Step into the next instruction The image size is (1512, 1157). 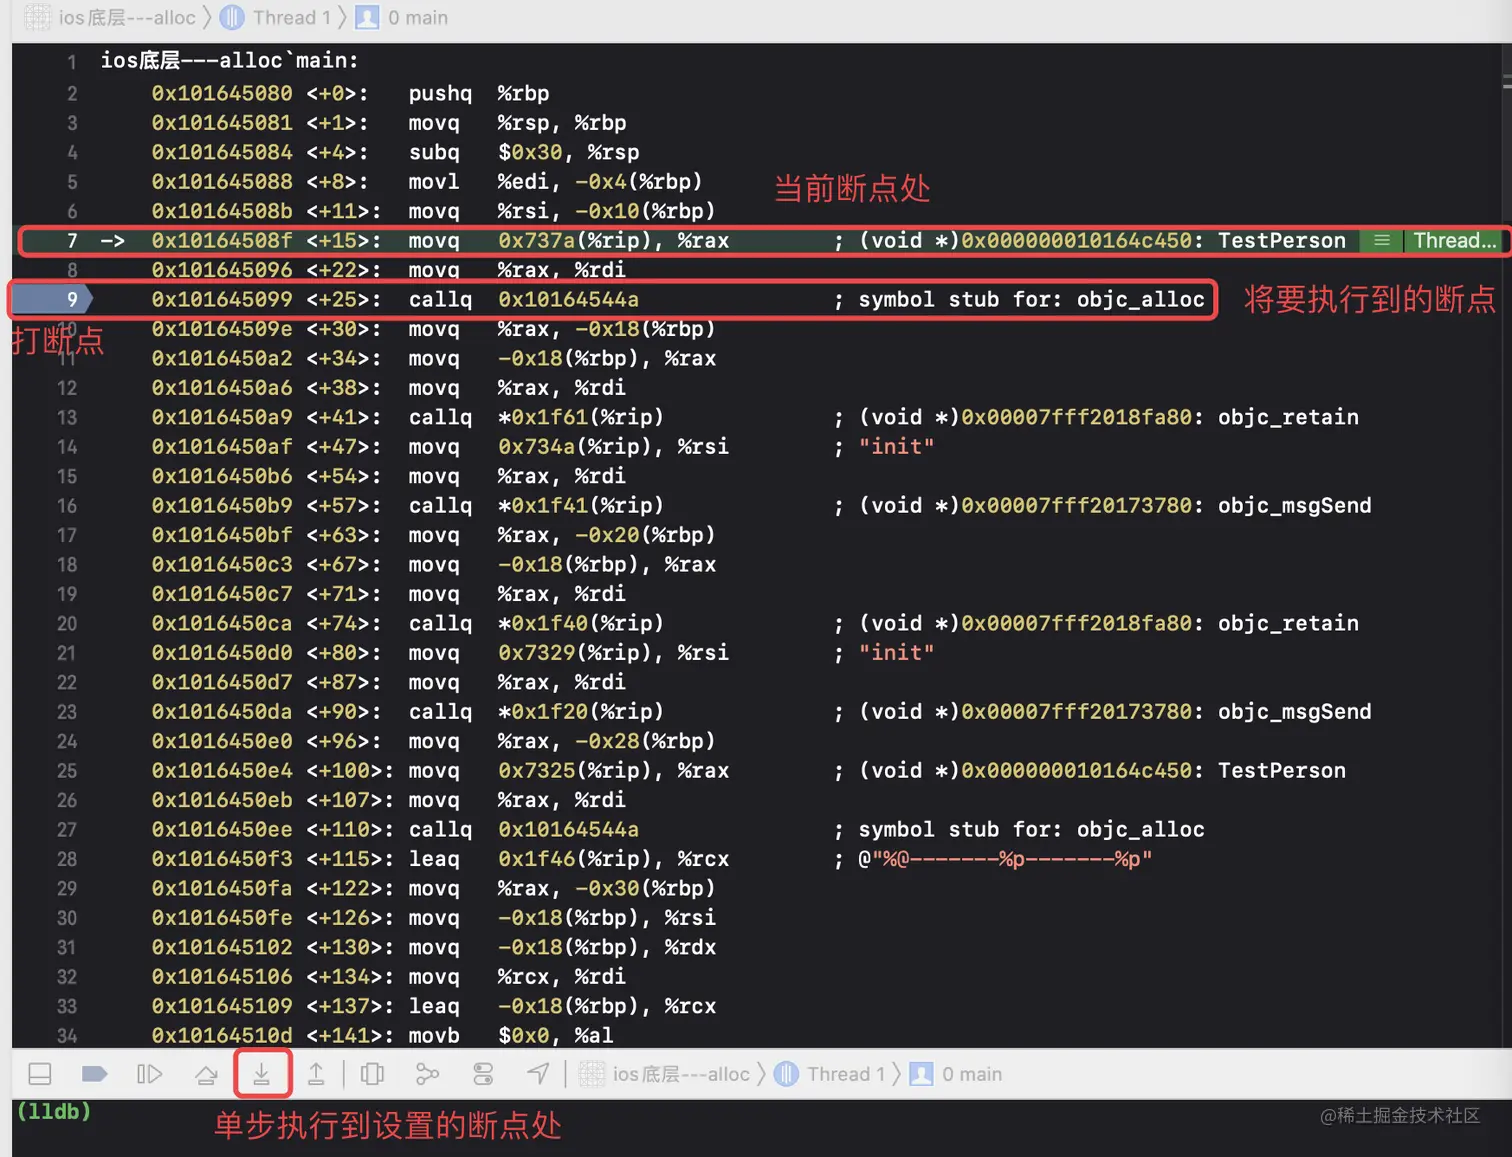point(262,1074)
